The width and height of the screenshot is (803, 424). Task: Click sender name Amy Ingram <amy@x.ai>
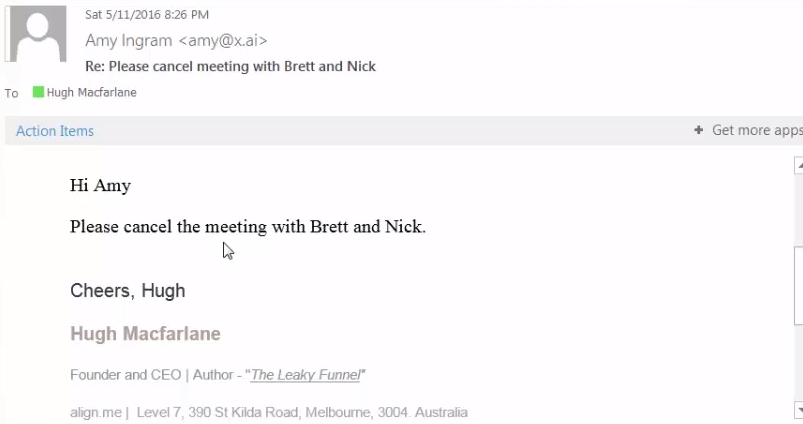pyautogui.click(x=177, y=40)
